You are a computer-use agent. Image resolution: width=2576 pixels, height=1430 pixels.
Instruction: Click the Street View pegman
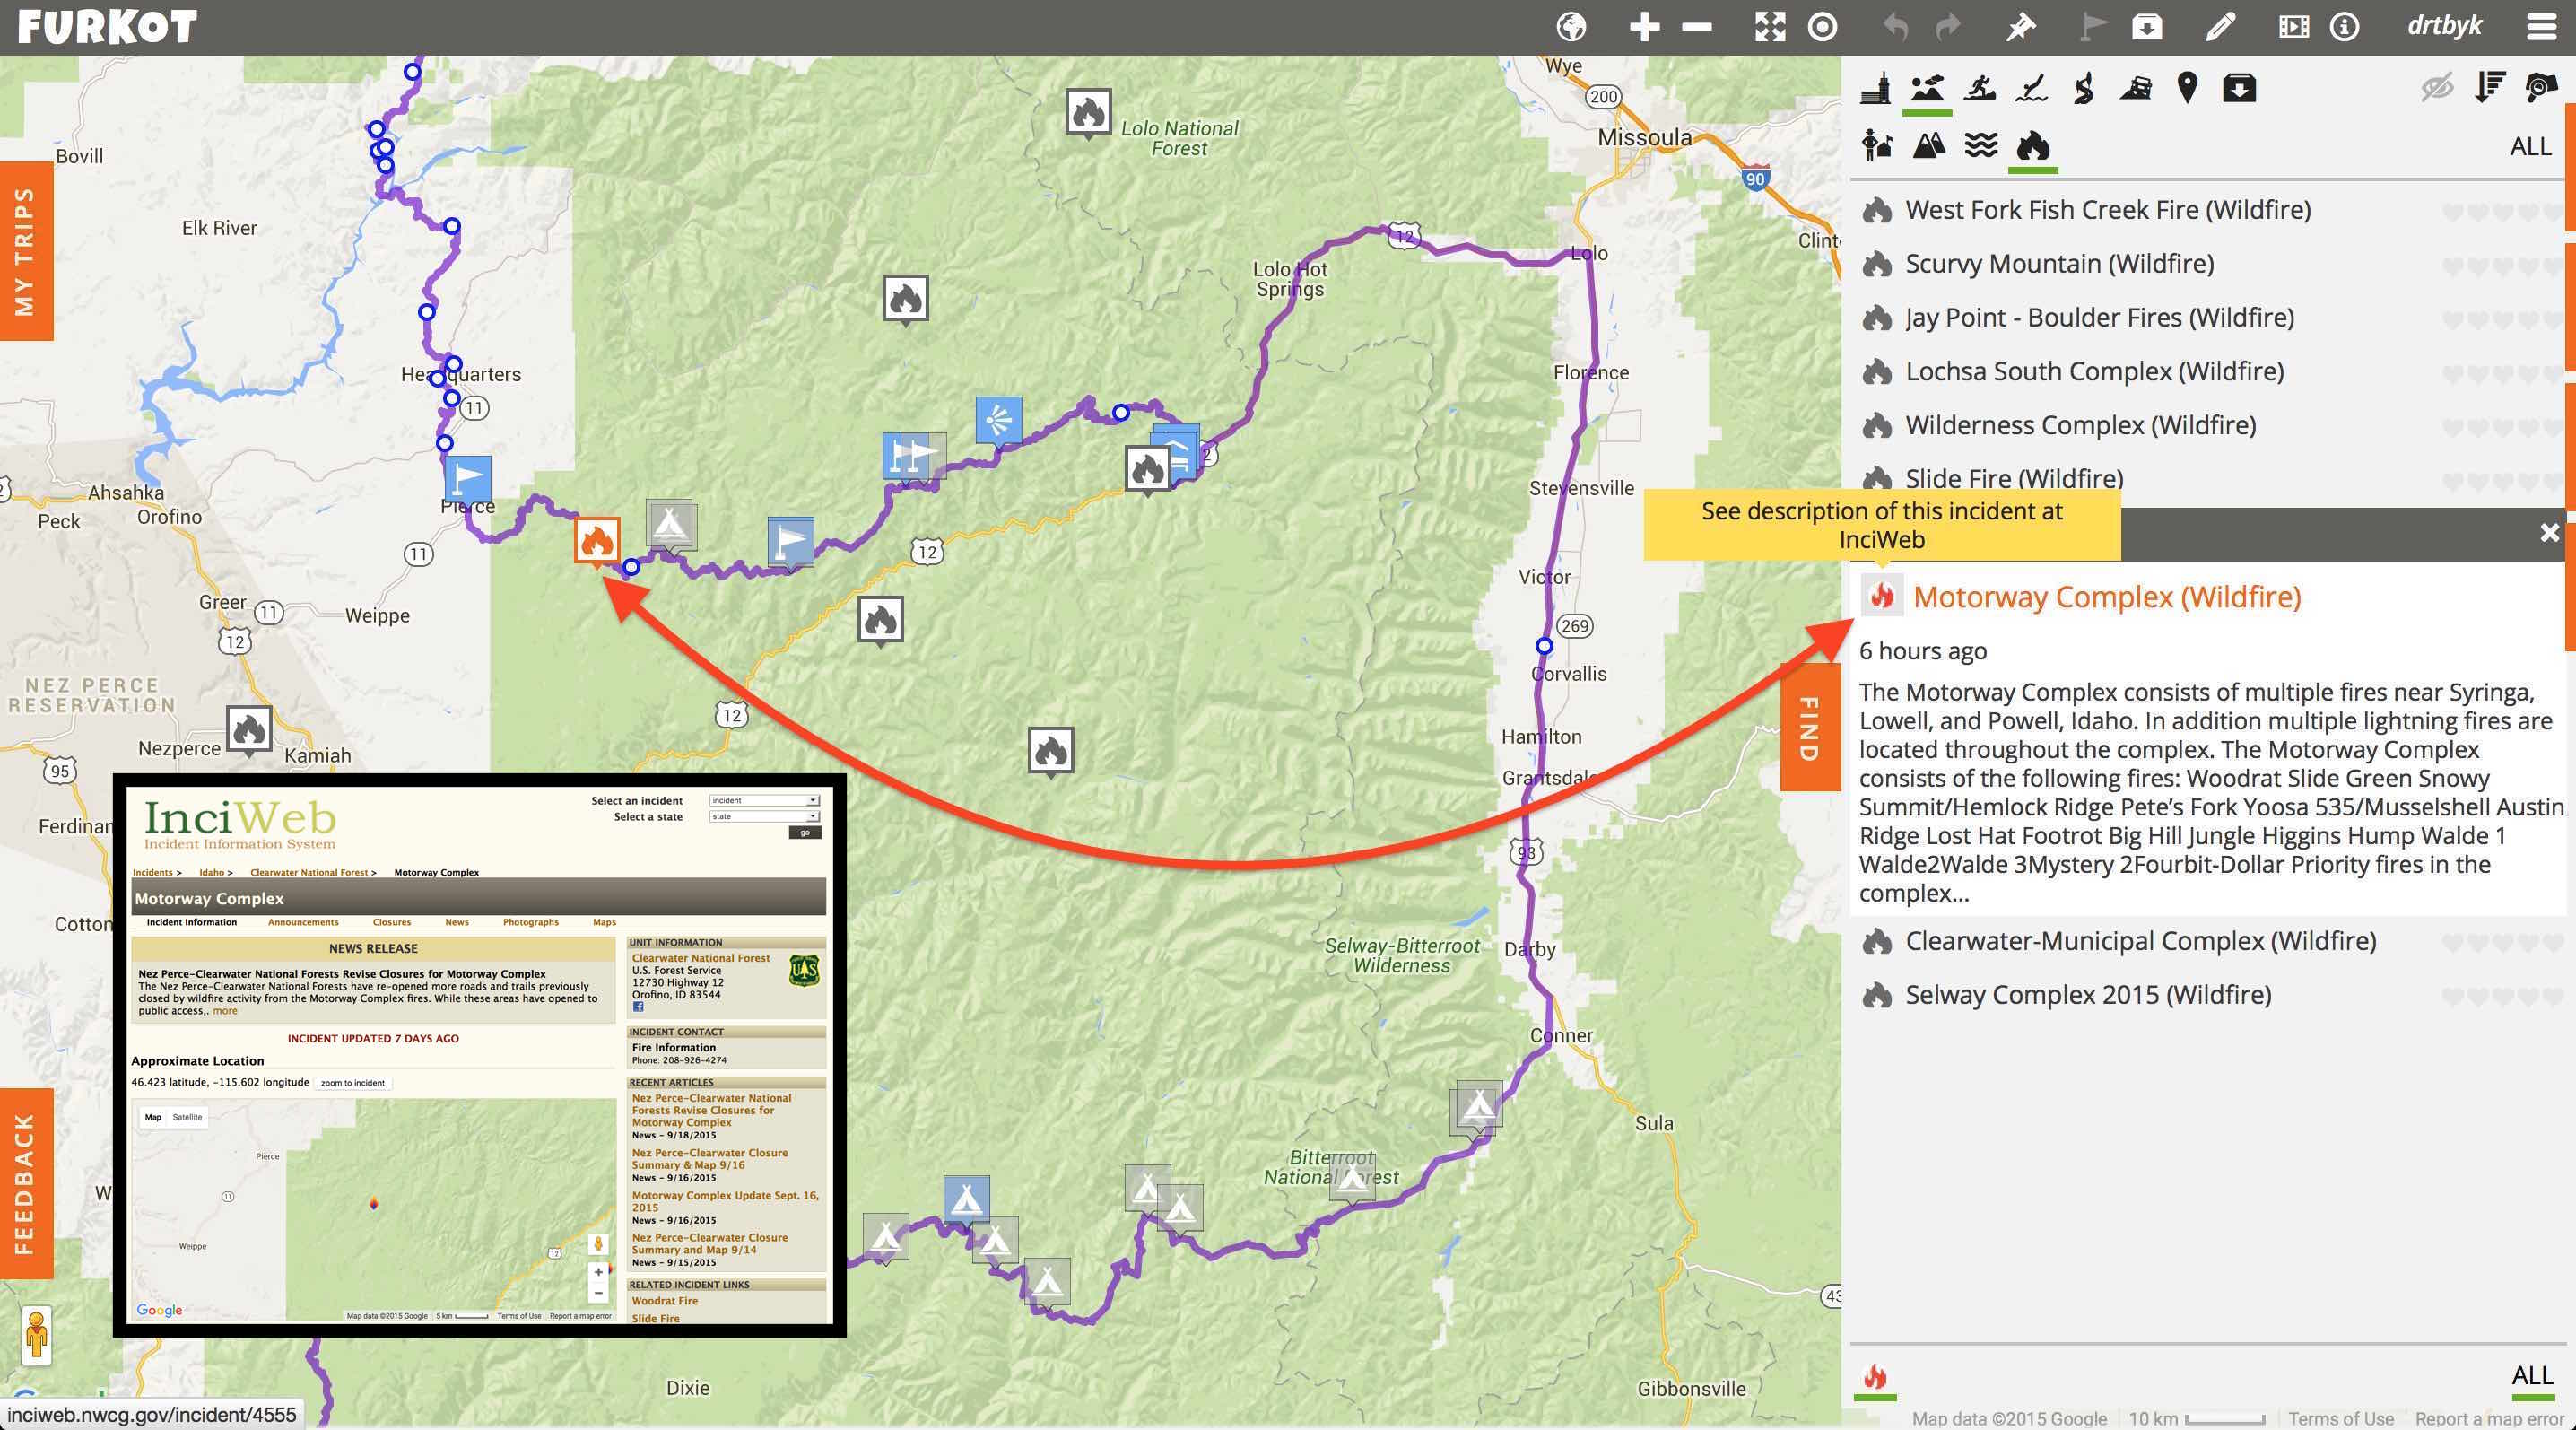(36, 1336)
